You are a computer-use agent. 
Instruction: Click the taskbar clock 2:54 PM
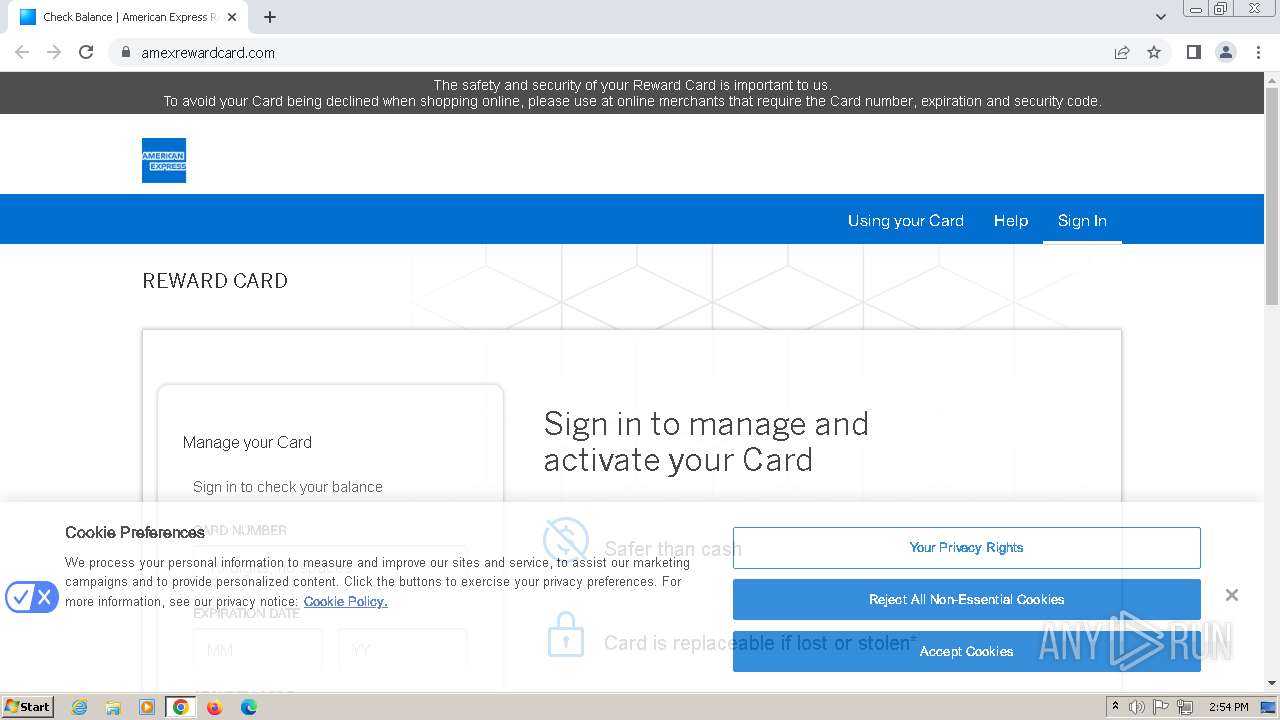1228,707
